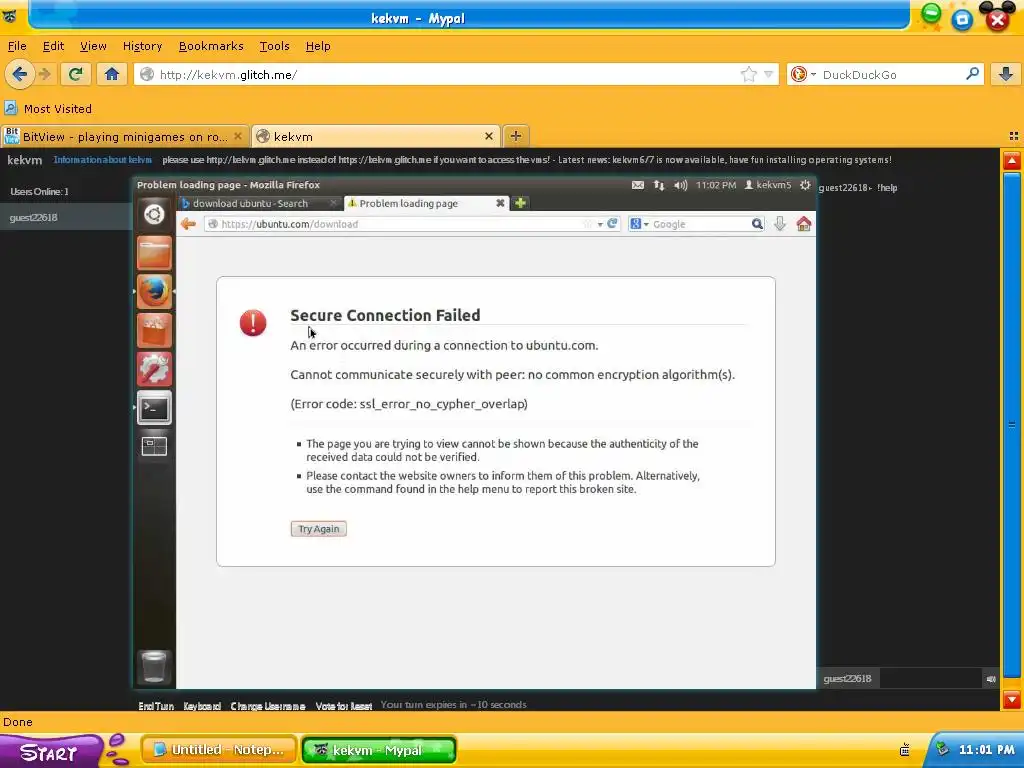The width and height of the screenshot is (1024, 768).
Task: Open the DuckDuckGo search engine selector
Action: point(803,74)
